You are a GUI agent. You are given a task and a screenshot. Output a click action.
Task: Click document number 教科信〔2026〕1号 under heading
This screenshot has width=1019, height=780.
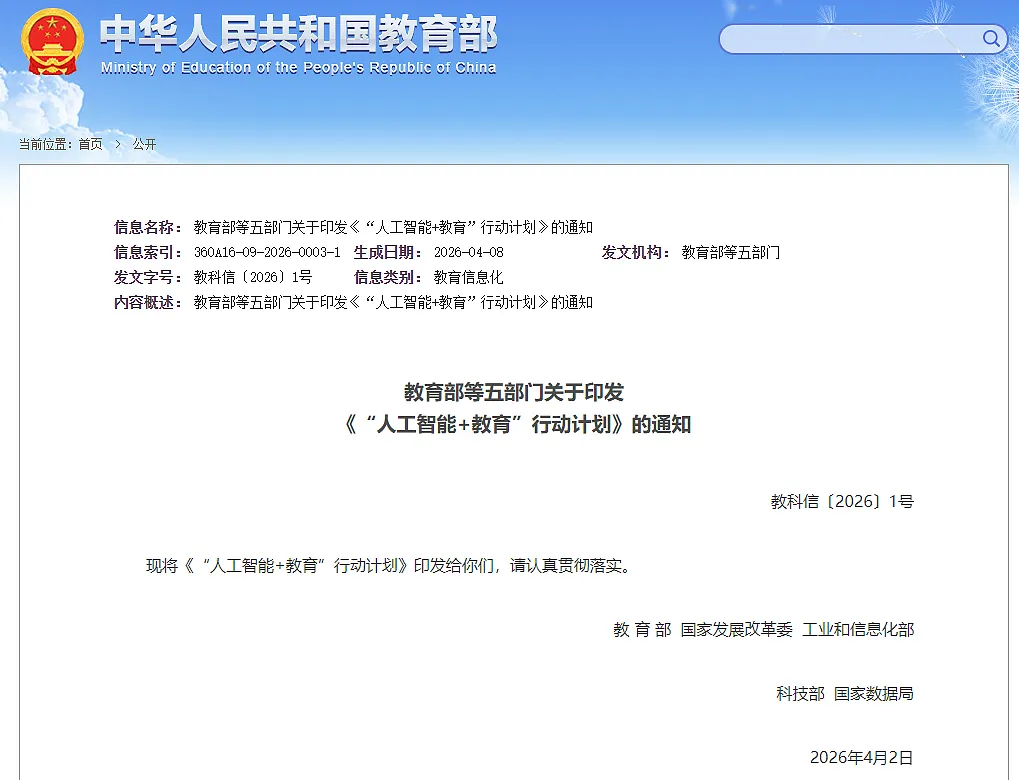pos(842,501)
